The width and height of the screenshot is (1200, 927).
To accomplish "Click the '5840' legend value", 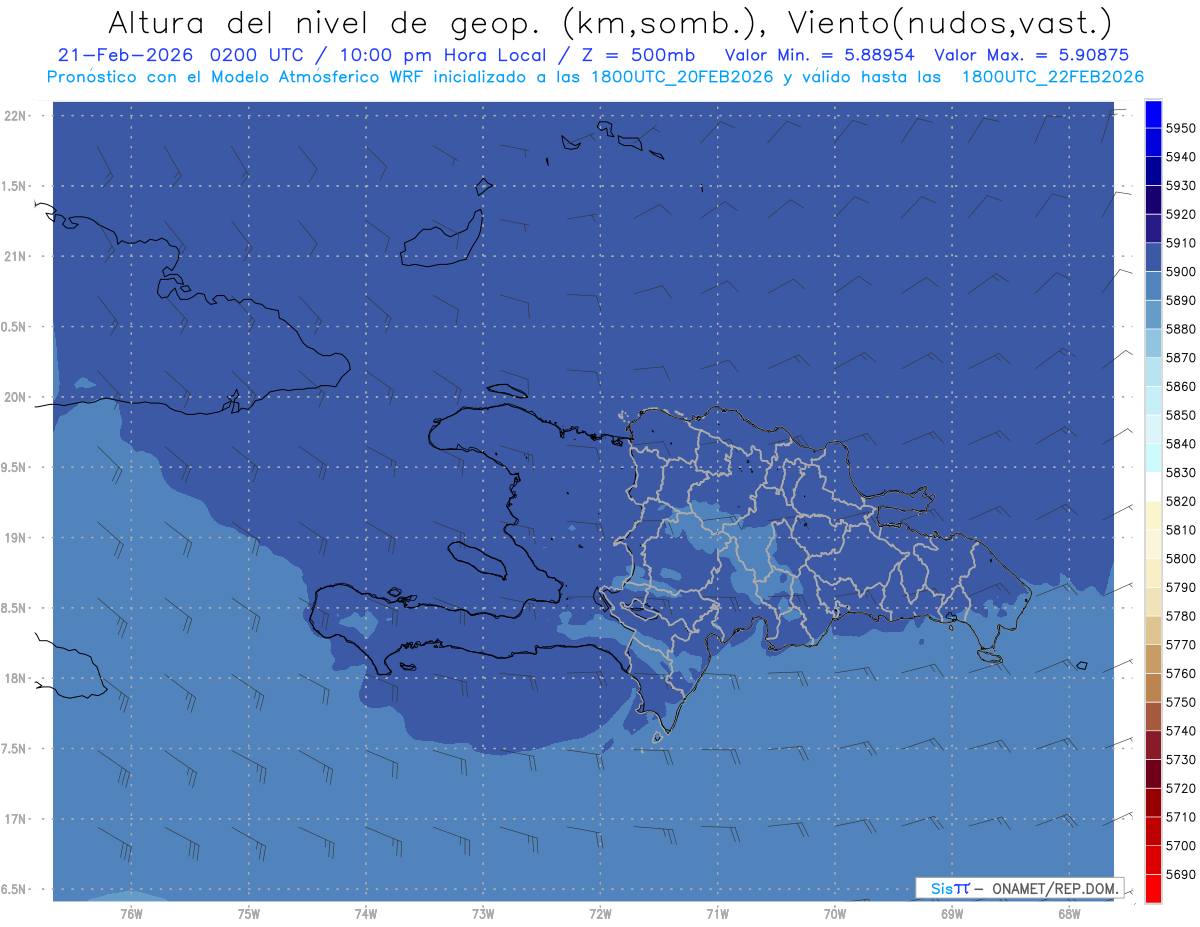I will pyautogui.click(x=1180, y=444).
